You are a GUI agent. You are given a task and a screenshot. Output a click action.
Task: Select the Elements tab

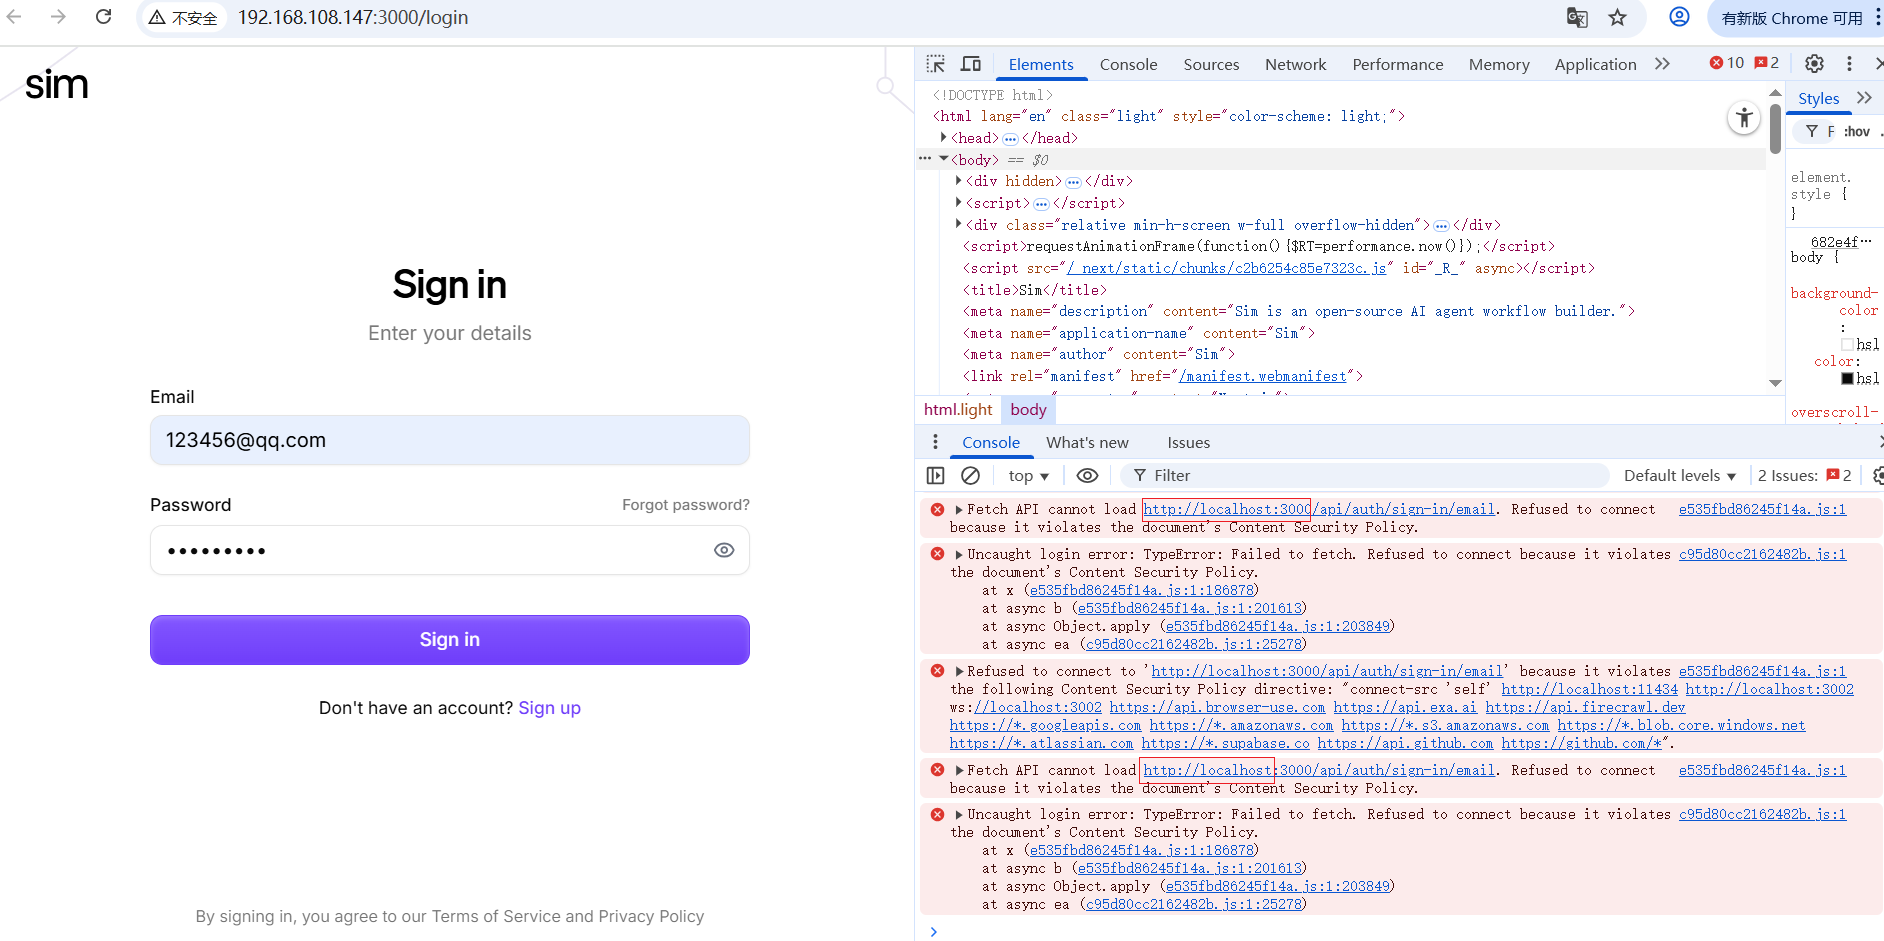(x=1041, y=64)
